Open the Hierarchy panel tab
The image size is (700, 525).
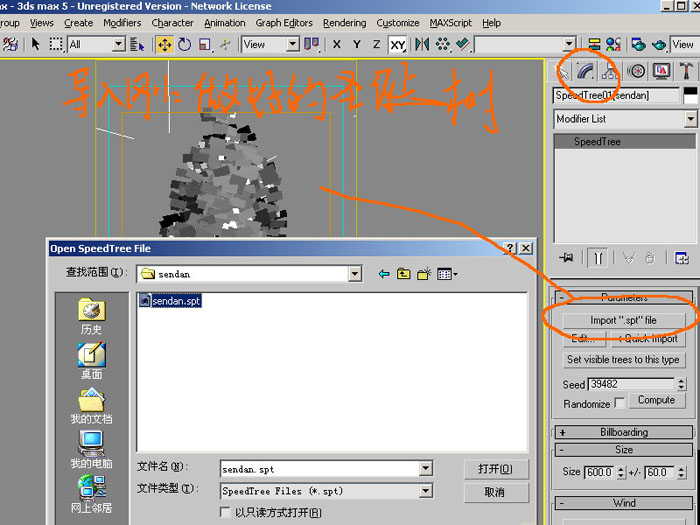[x=610, y=71]
